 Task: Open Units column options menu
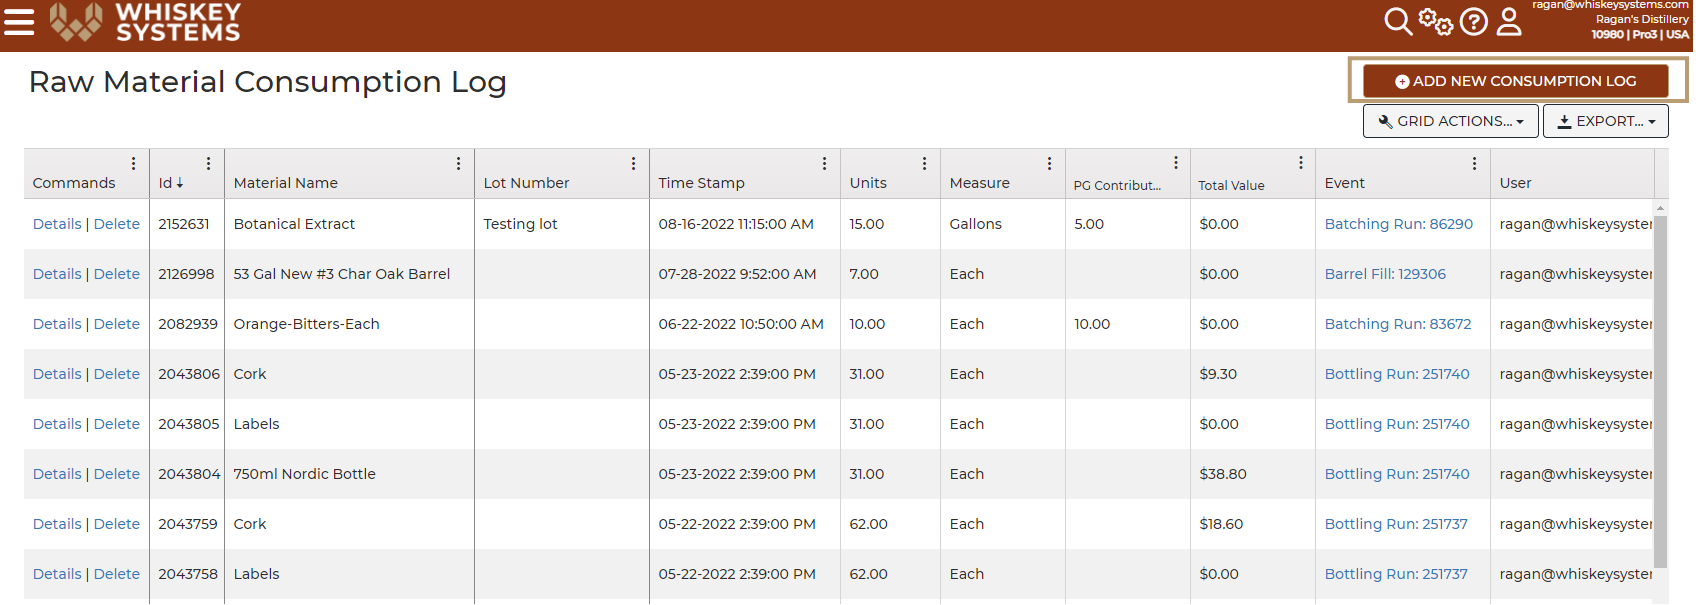924,163
